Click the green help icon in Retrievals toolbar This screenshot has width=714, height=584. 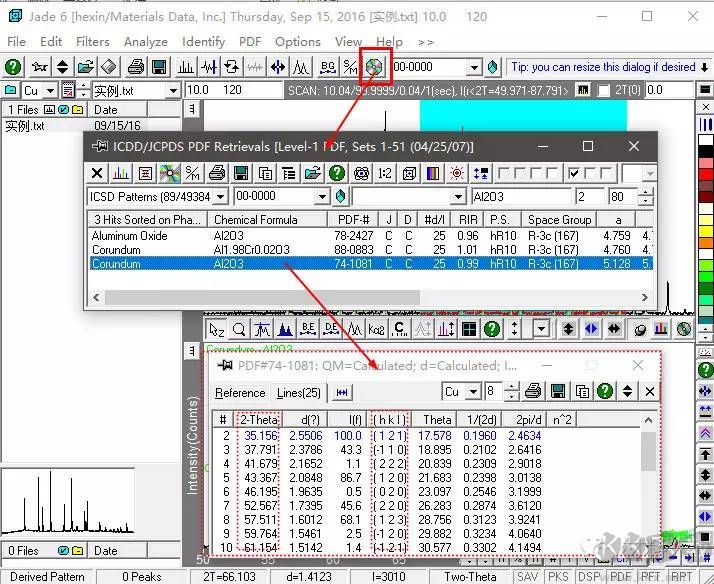[x=337, y=173]
